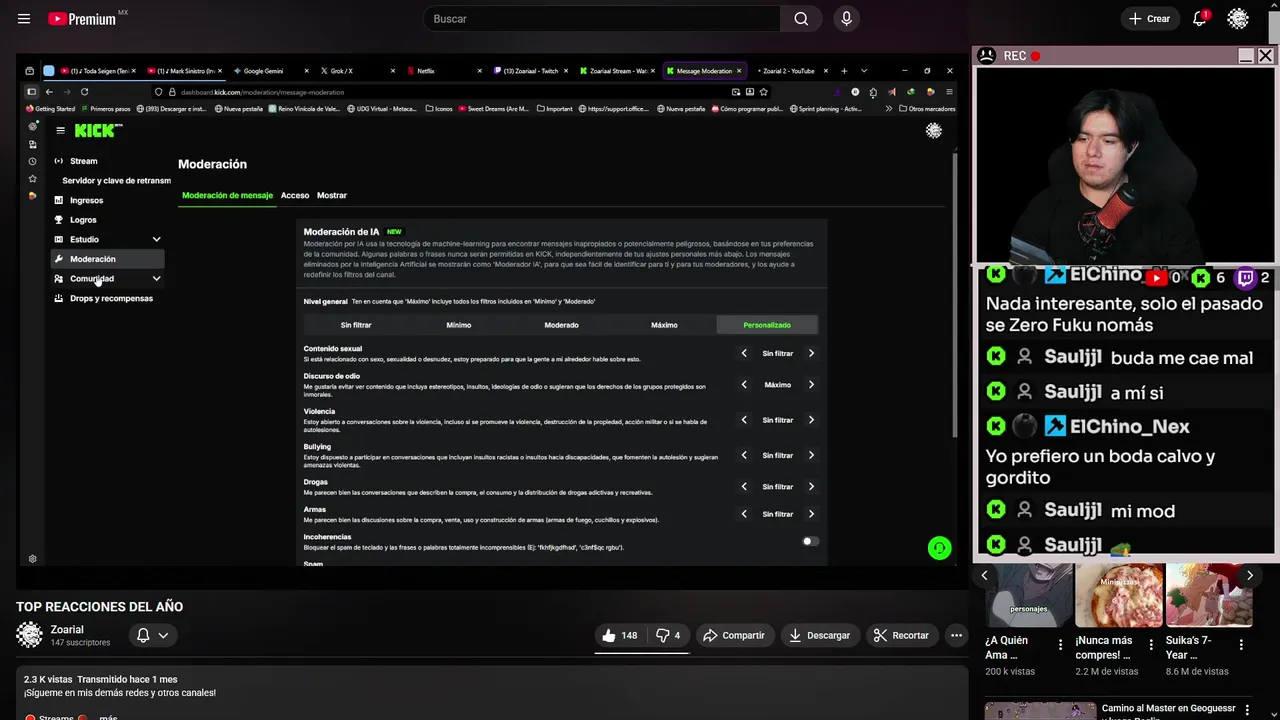1280x720 pixels.
Task: Switch to the 'Moderación de mensaje' tab
Action: [227, 195]
